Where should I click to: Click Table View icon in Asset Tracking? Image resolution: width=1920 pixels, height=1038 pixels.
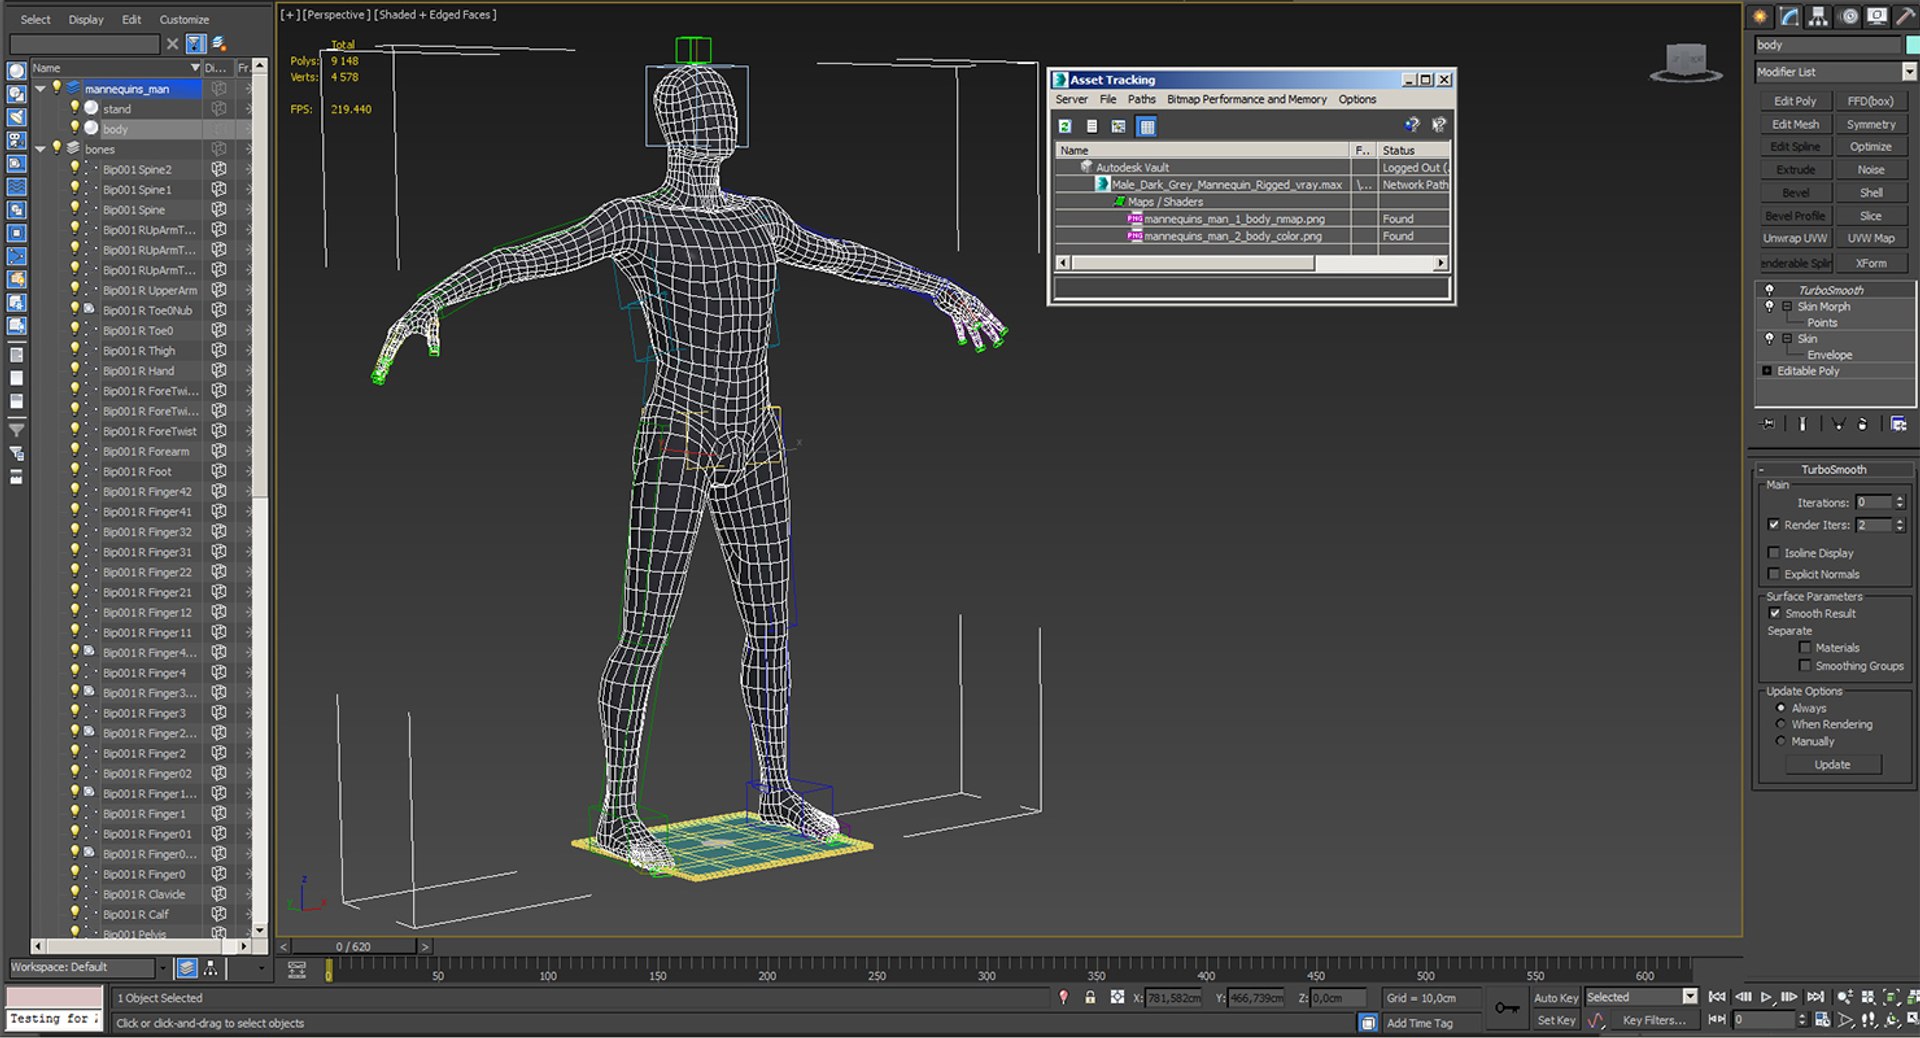[1147, 126]
